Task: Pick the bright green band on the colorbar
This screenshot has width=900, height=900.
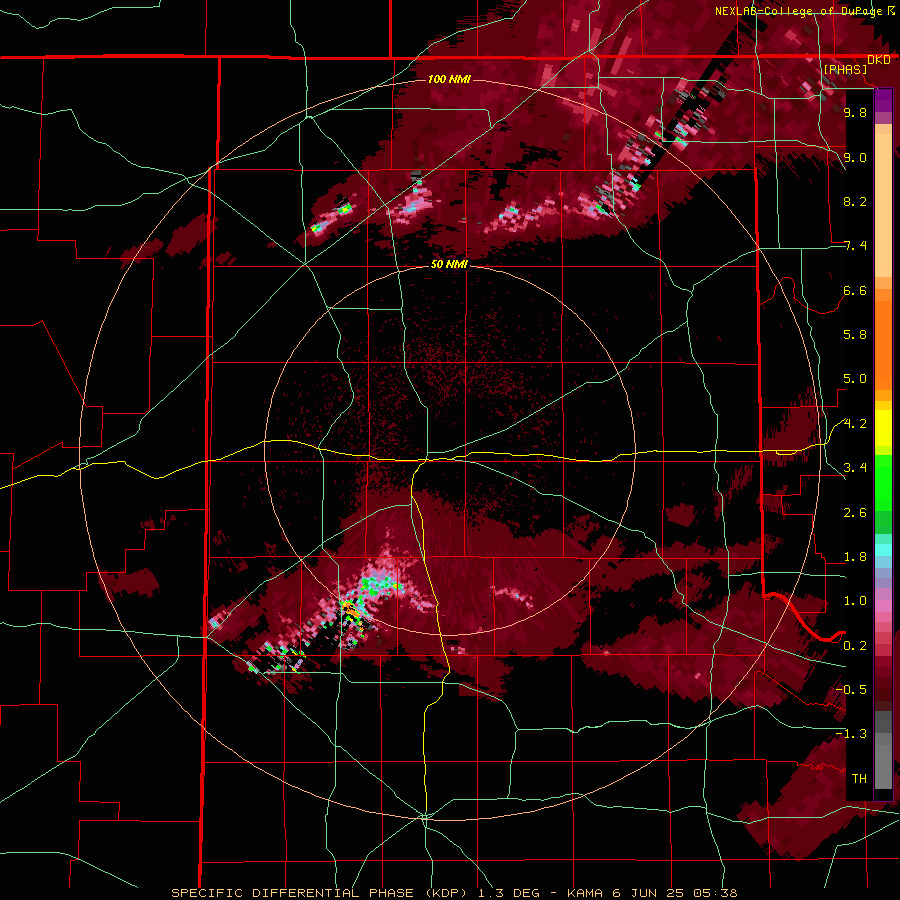Action: 883,483
